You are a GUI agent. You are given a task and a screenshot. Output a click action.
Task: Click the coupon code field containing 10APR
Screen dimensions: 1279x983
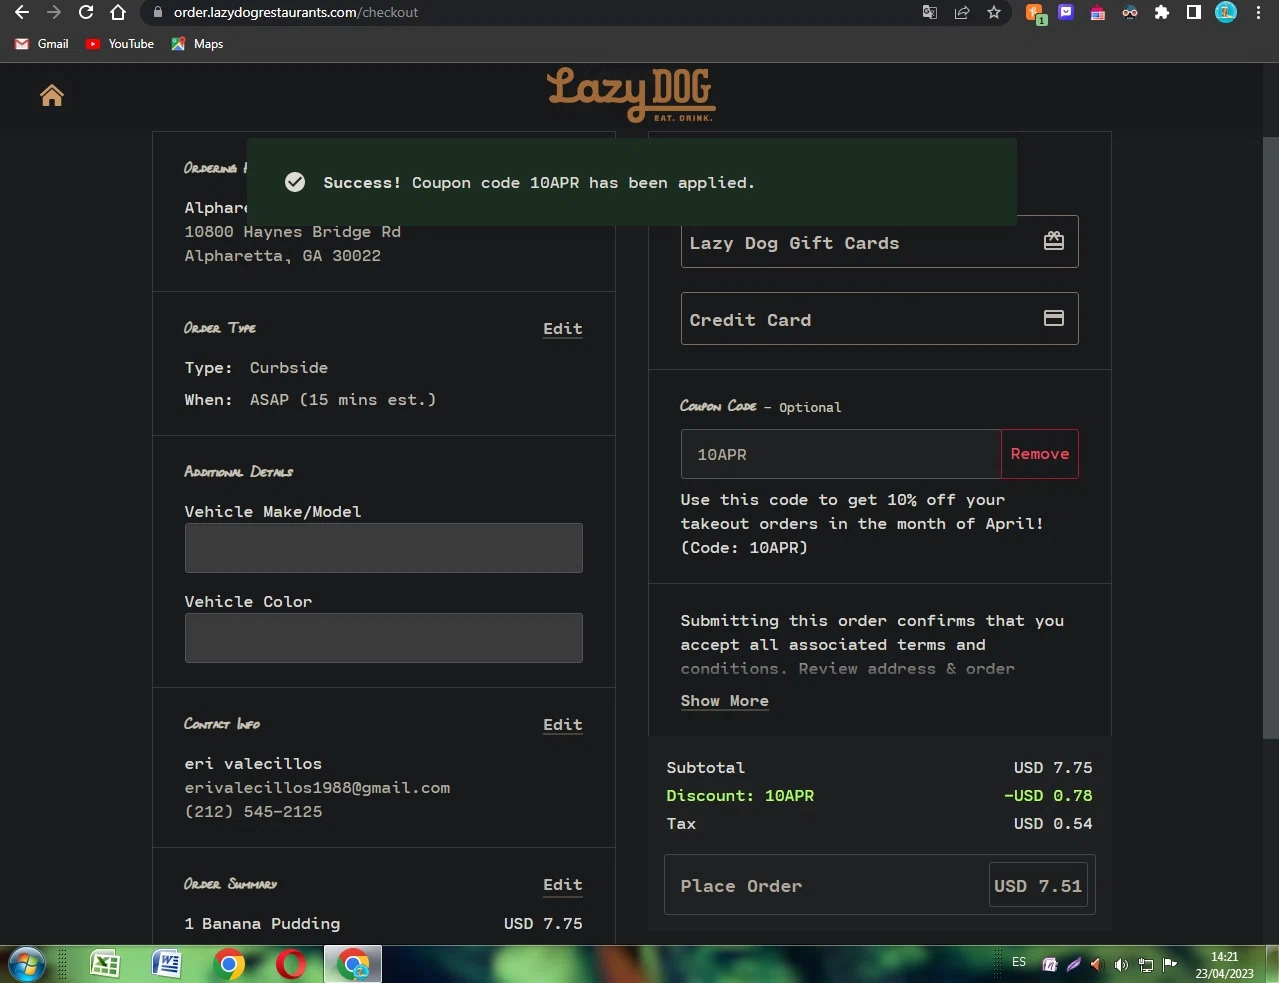(841, 454)
